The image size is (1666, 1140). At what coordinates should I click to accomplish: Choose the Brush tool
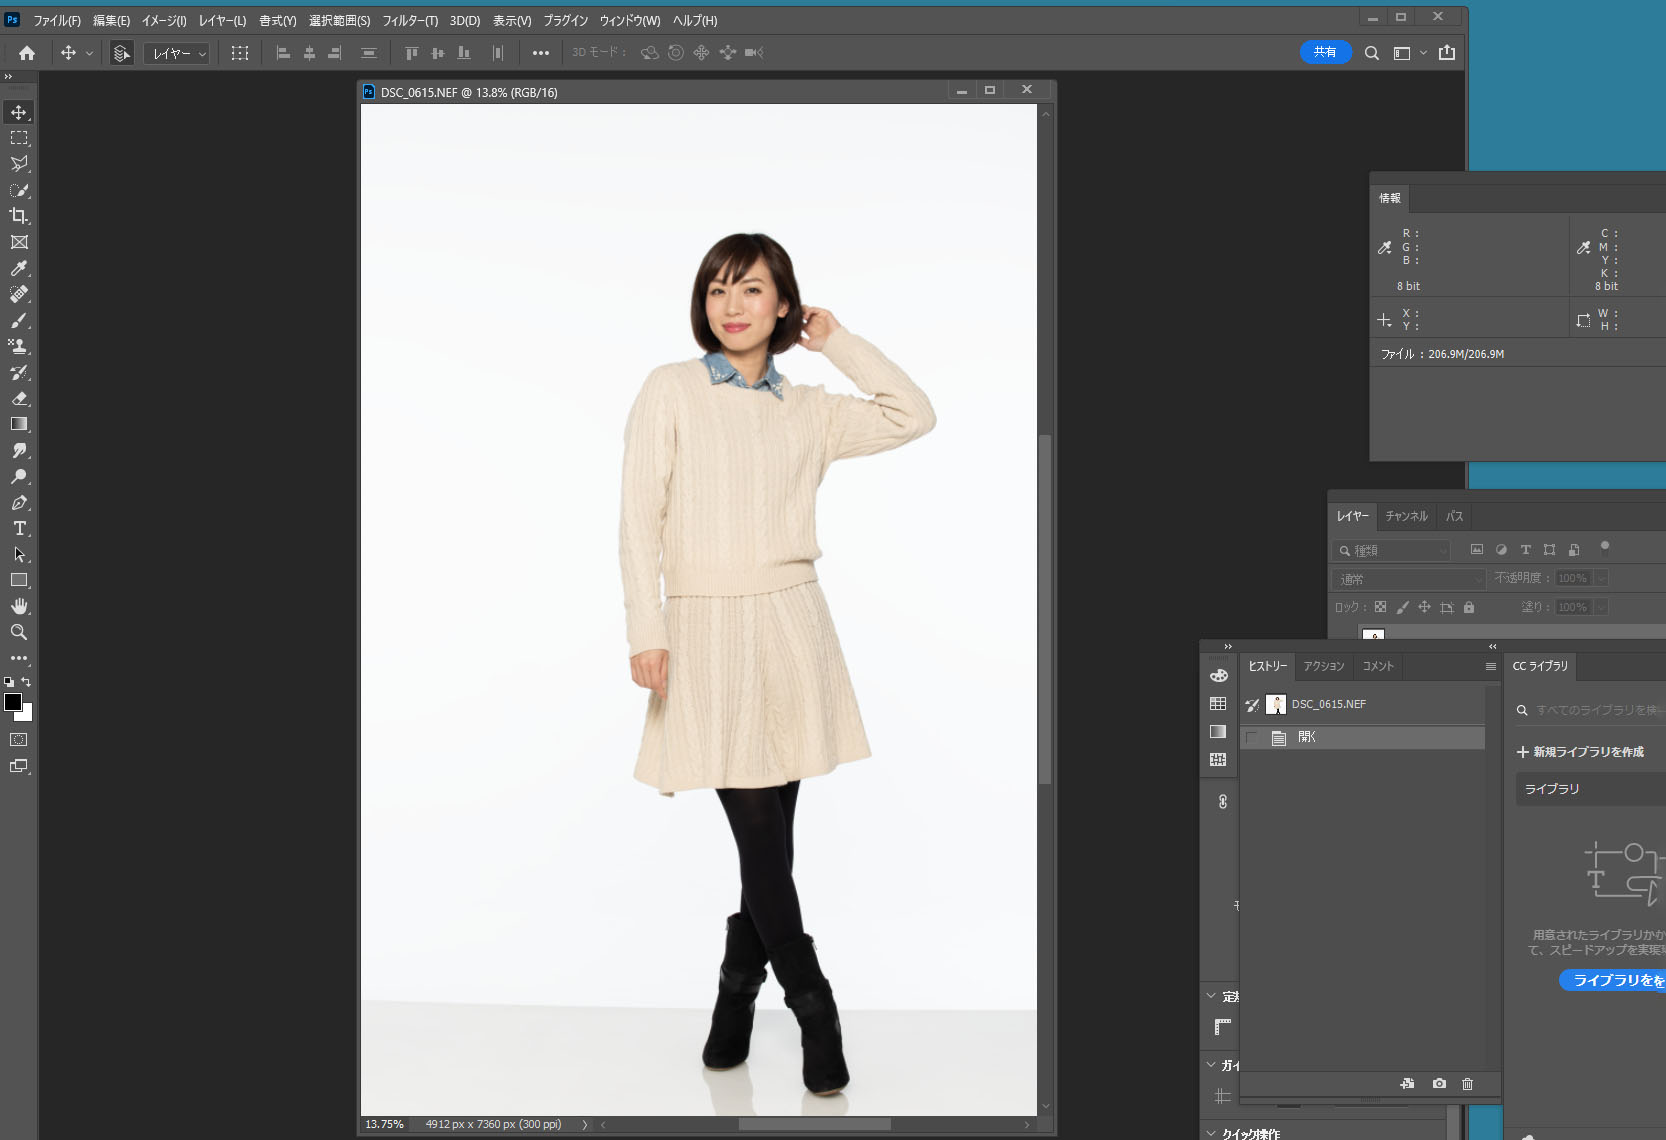click(19, 320)
